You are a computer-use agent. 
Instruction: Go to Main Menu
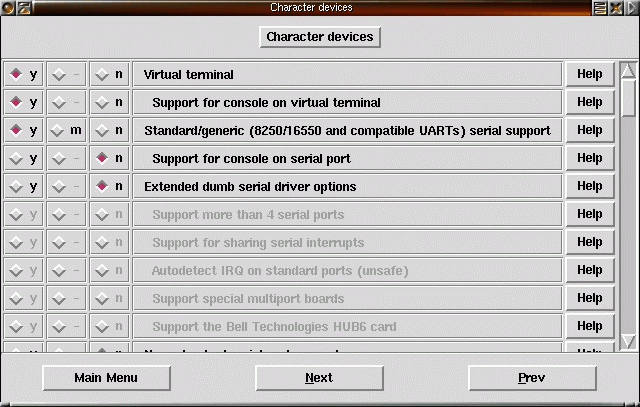106,378
